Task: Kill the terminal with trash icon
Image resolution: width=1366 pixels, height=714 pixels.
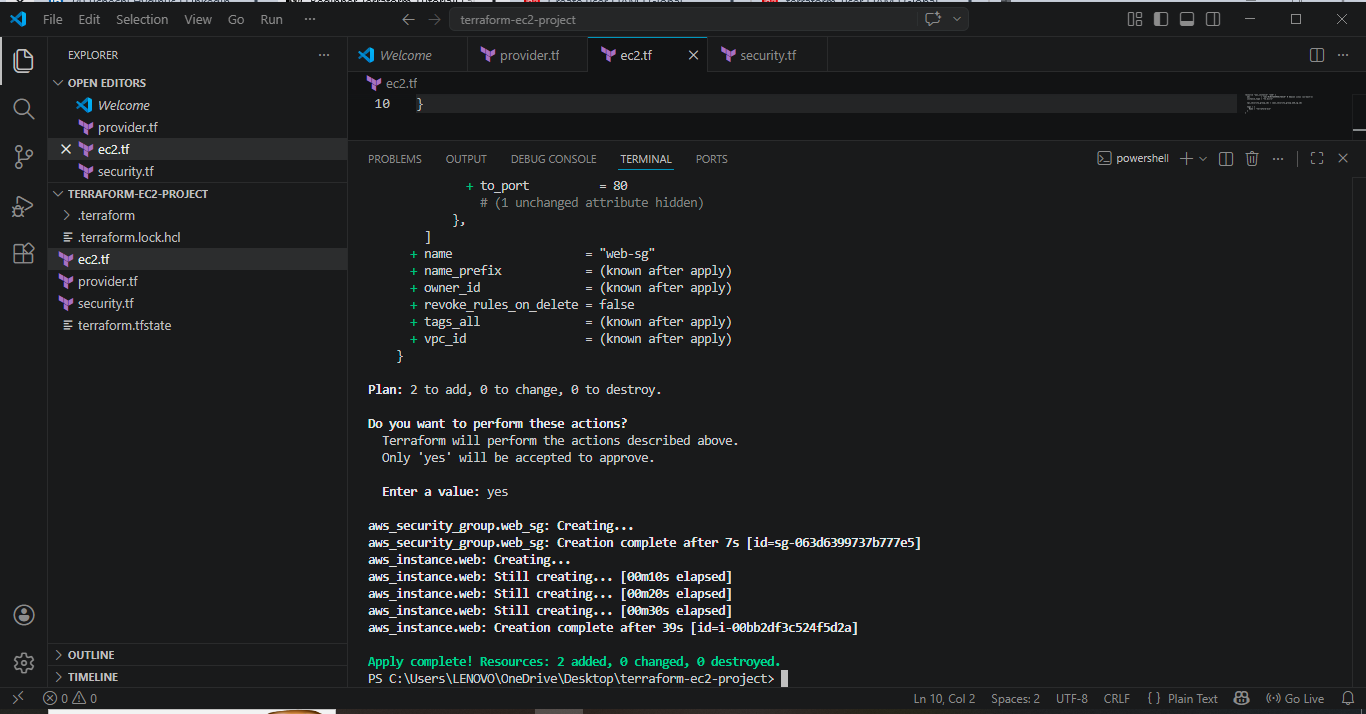Action: tap(1251, 158)
